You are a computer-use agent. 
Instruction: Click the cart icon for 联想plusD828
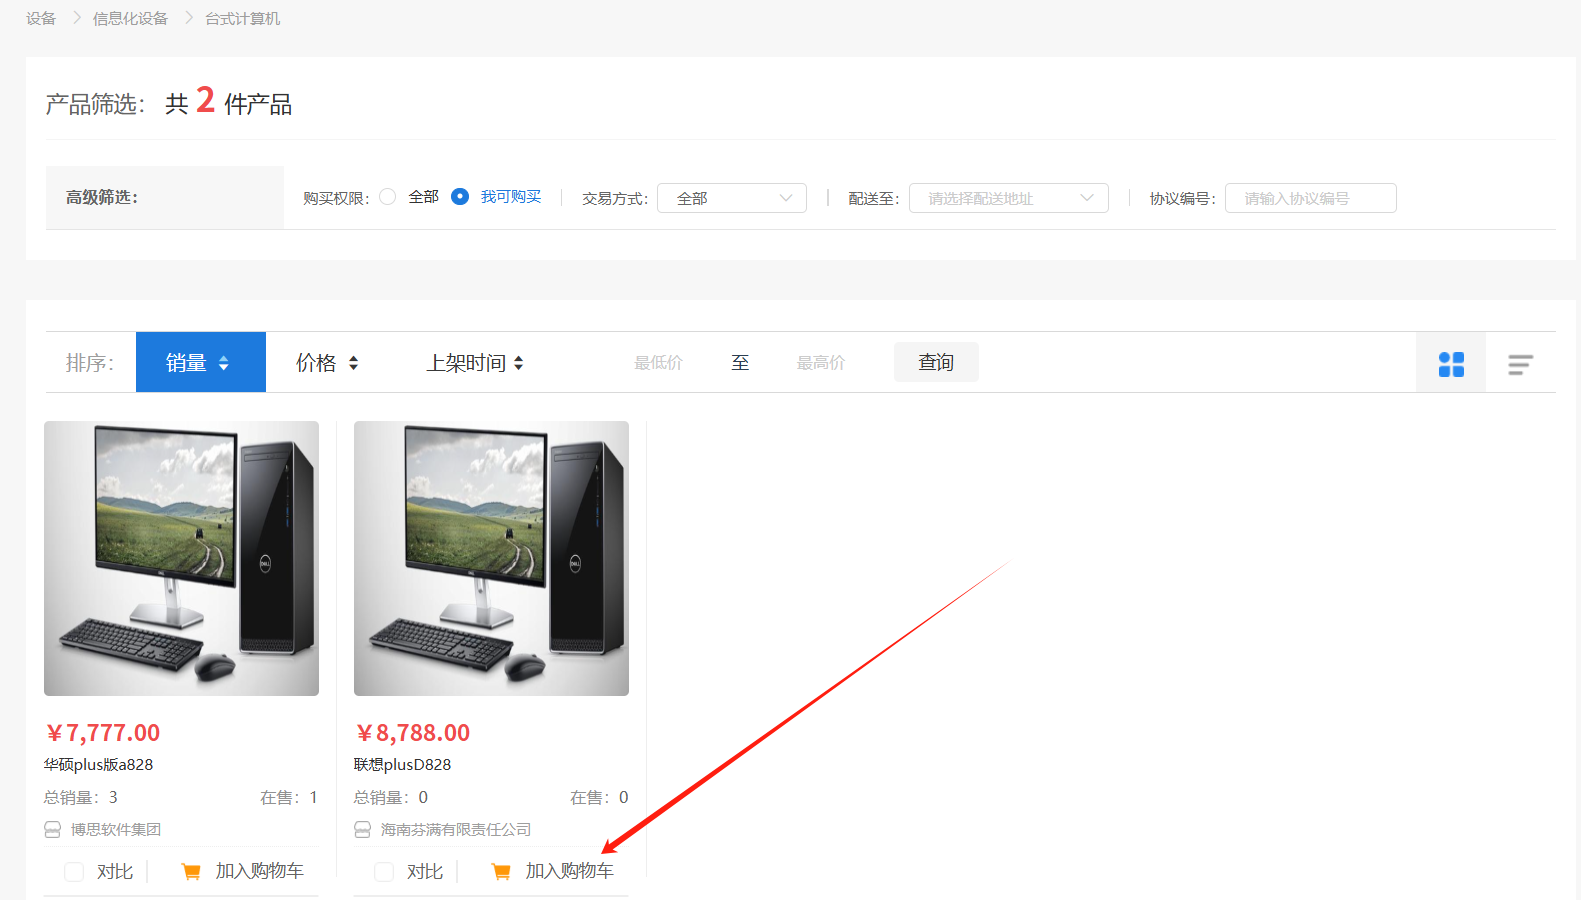pyautogui.click(x=501, y=872)
